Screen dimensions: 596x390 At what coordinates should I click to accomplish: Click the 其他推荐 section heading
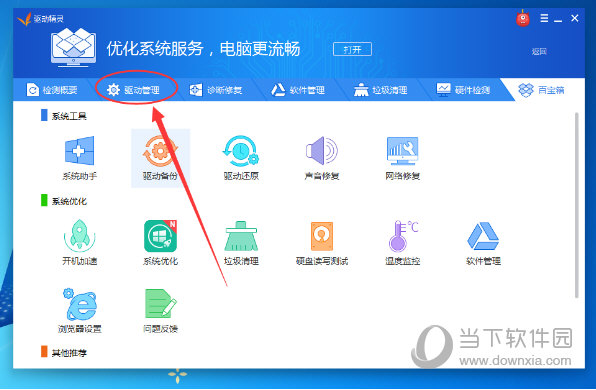[x=69, y=353]
